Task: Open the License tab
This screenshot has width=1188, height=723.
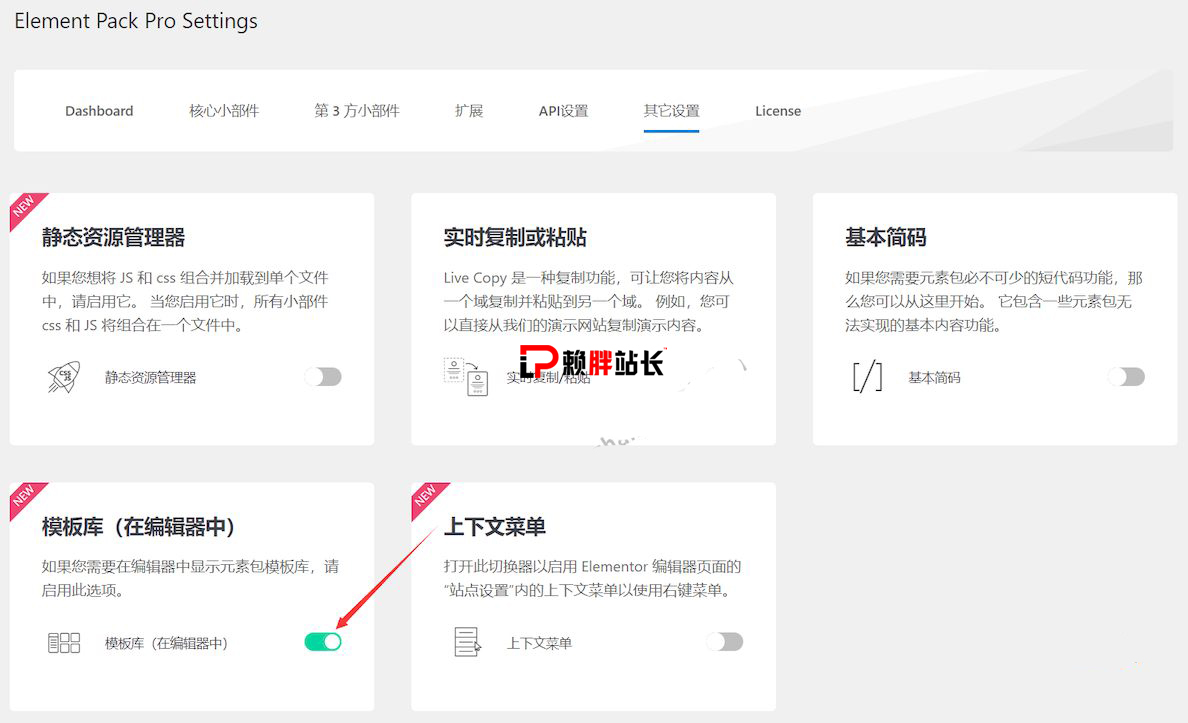Action: click(x=778, y=111)
